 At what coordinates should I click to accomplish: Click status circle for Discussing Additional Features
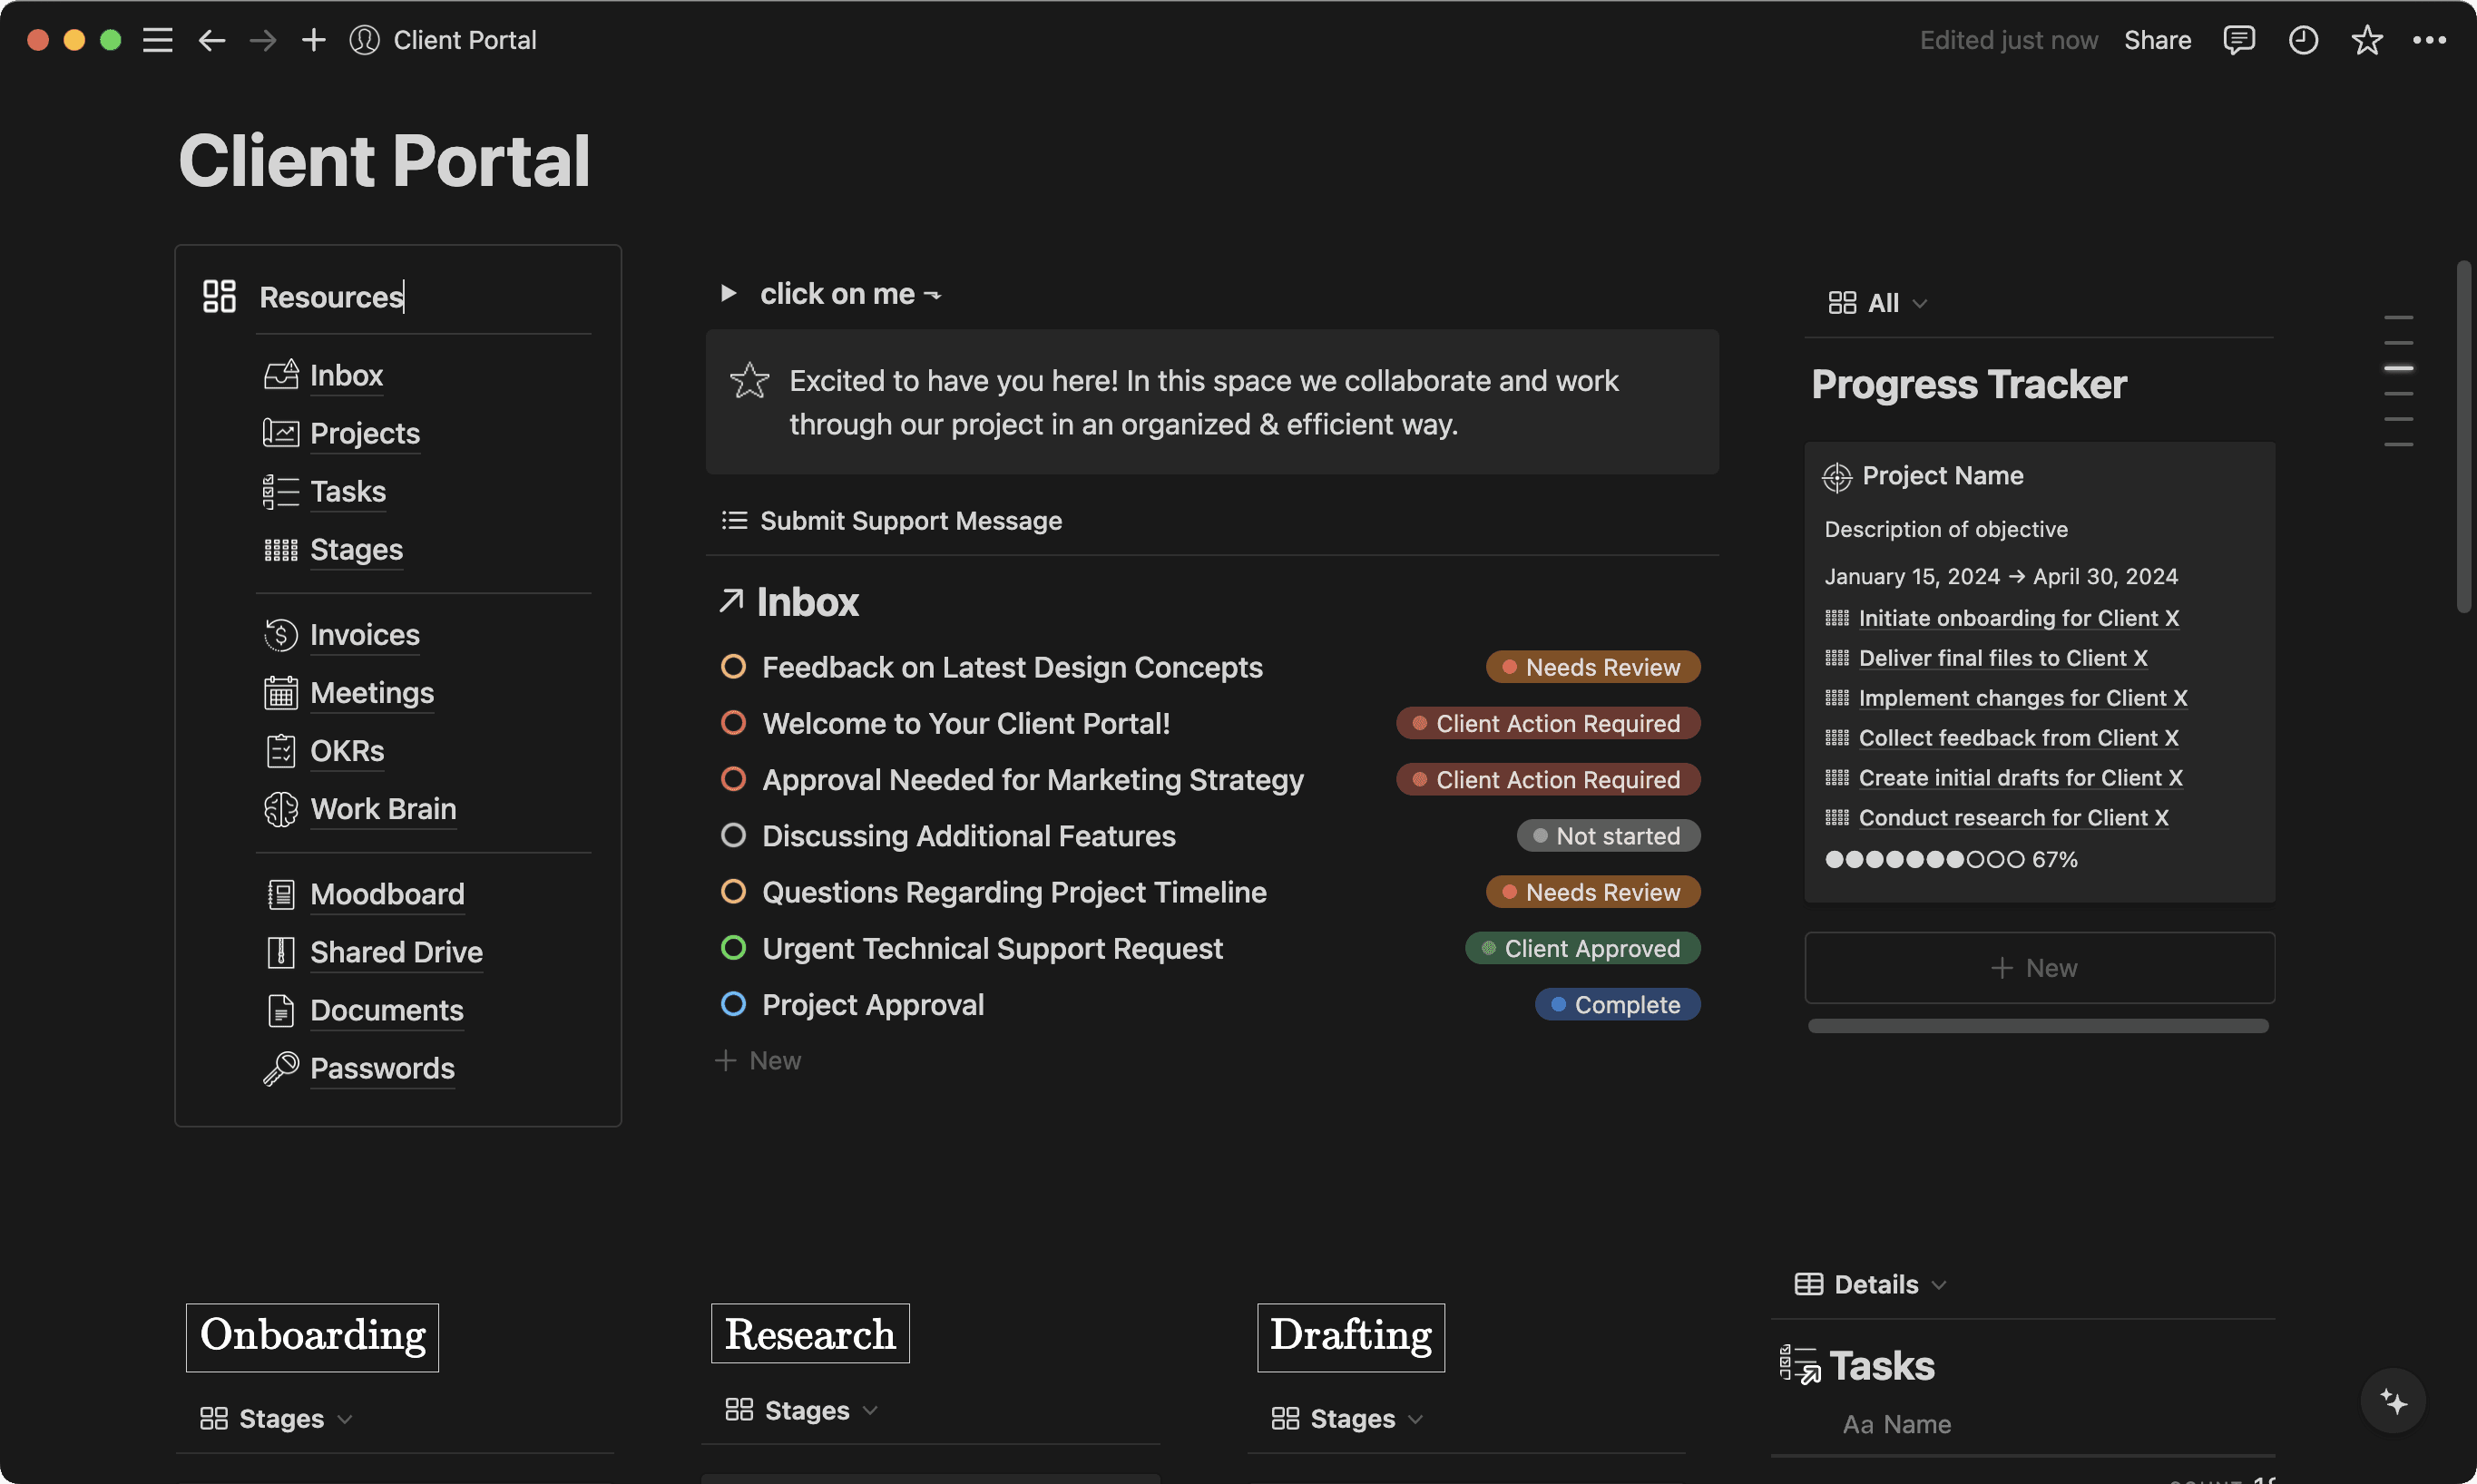click(x=733, y=835)
